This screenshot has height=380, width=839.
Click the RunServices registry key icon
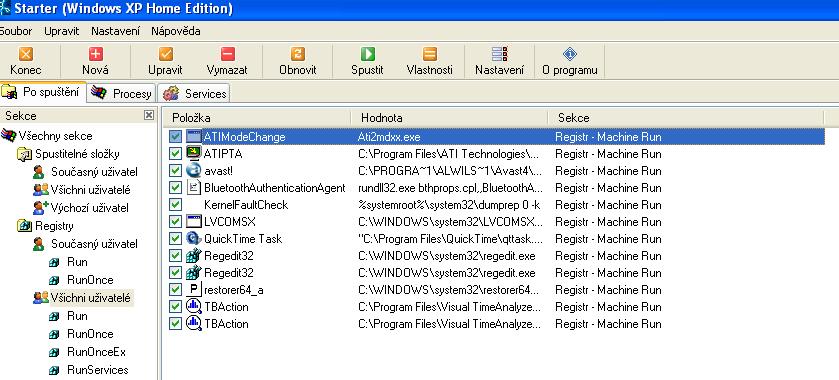pyautogui.click(x=54, y=370)
